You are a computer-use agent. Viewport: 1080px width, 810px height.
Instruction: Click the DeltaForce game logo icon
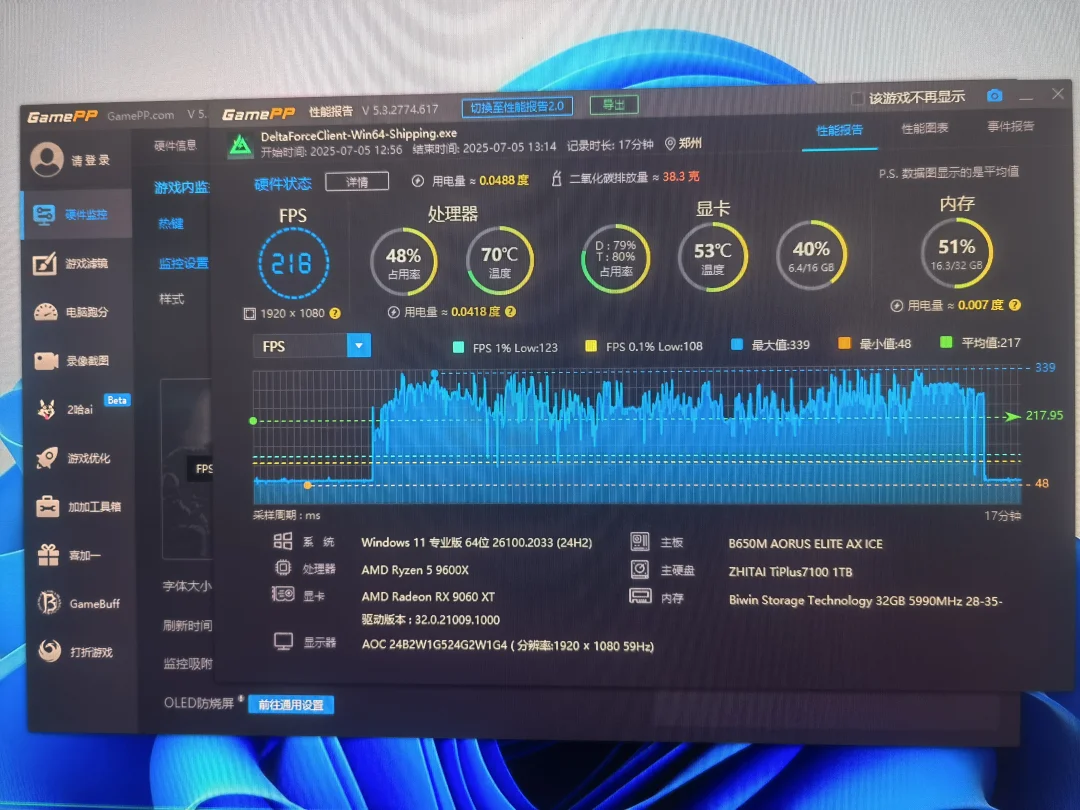(240, 145)
